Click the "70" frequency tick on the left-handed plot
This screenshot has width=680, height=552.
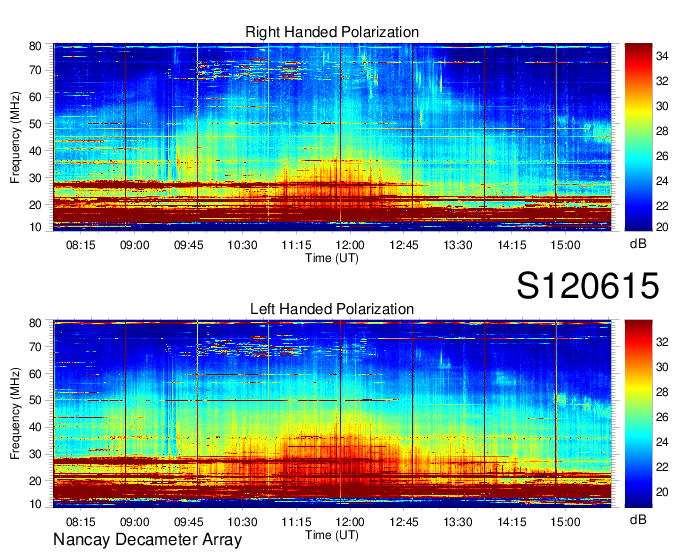35,346
